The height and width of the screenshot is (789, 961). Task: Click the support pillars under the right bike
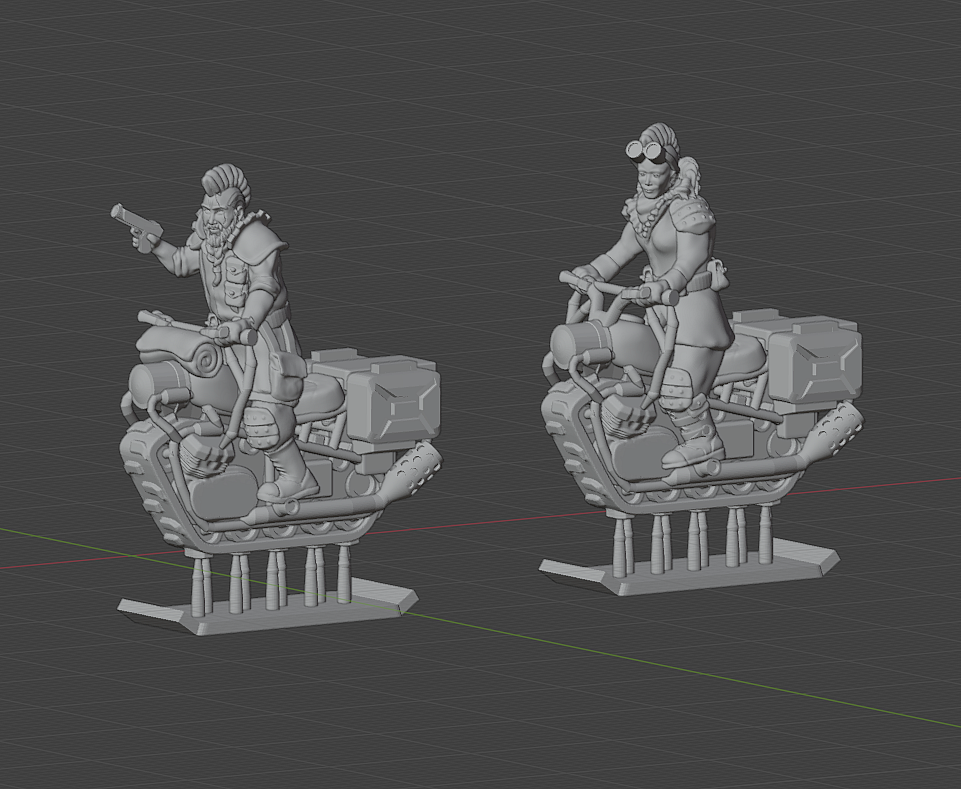[692, 539]
